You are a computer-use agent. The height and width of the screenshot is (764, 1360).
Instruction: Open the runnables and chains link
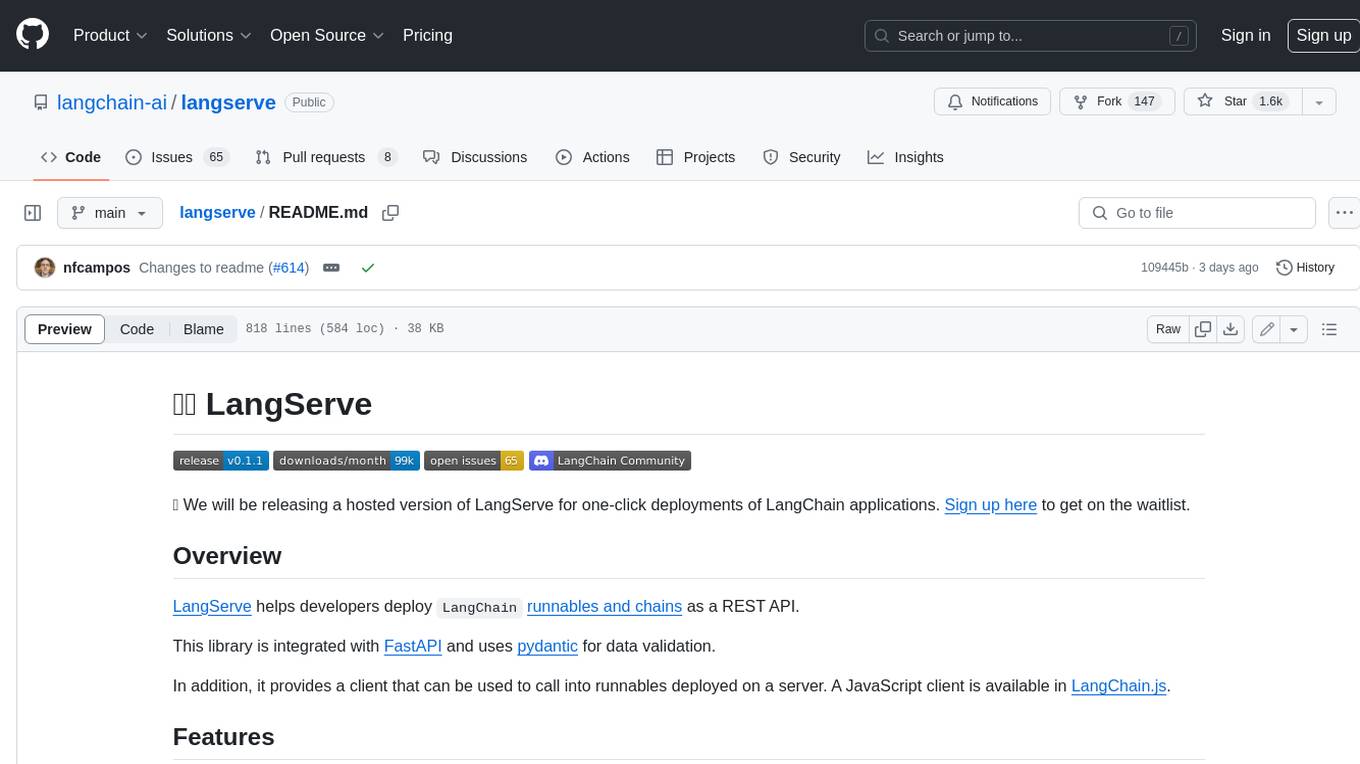coord(604,606)
